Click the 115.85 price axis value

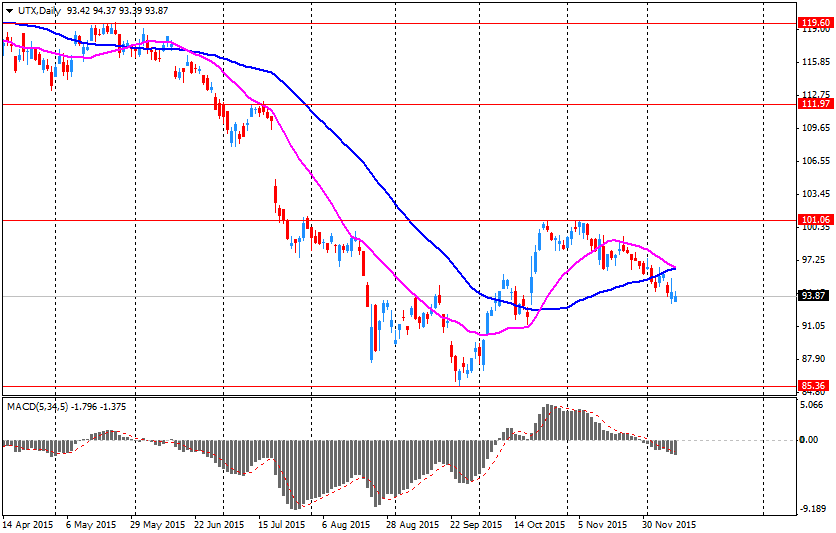[x=816, y=62]
